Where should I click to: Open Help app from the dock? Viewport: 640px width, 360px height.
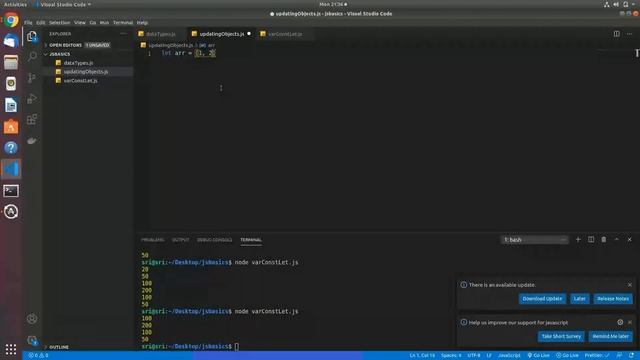point(11,148)
